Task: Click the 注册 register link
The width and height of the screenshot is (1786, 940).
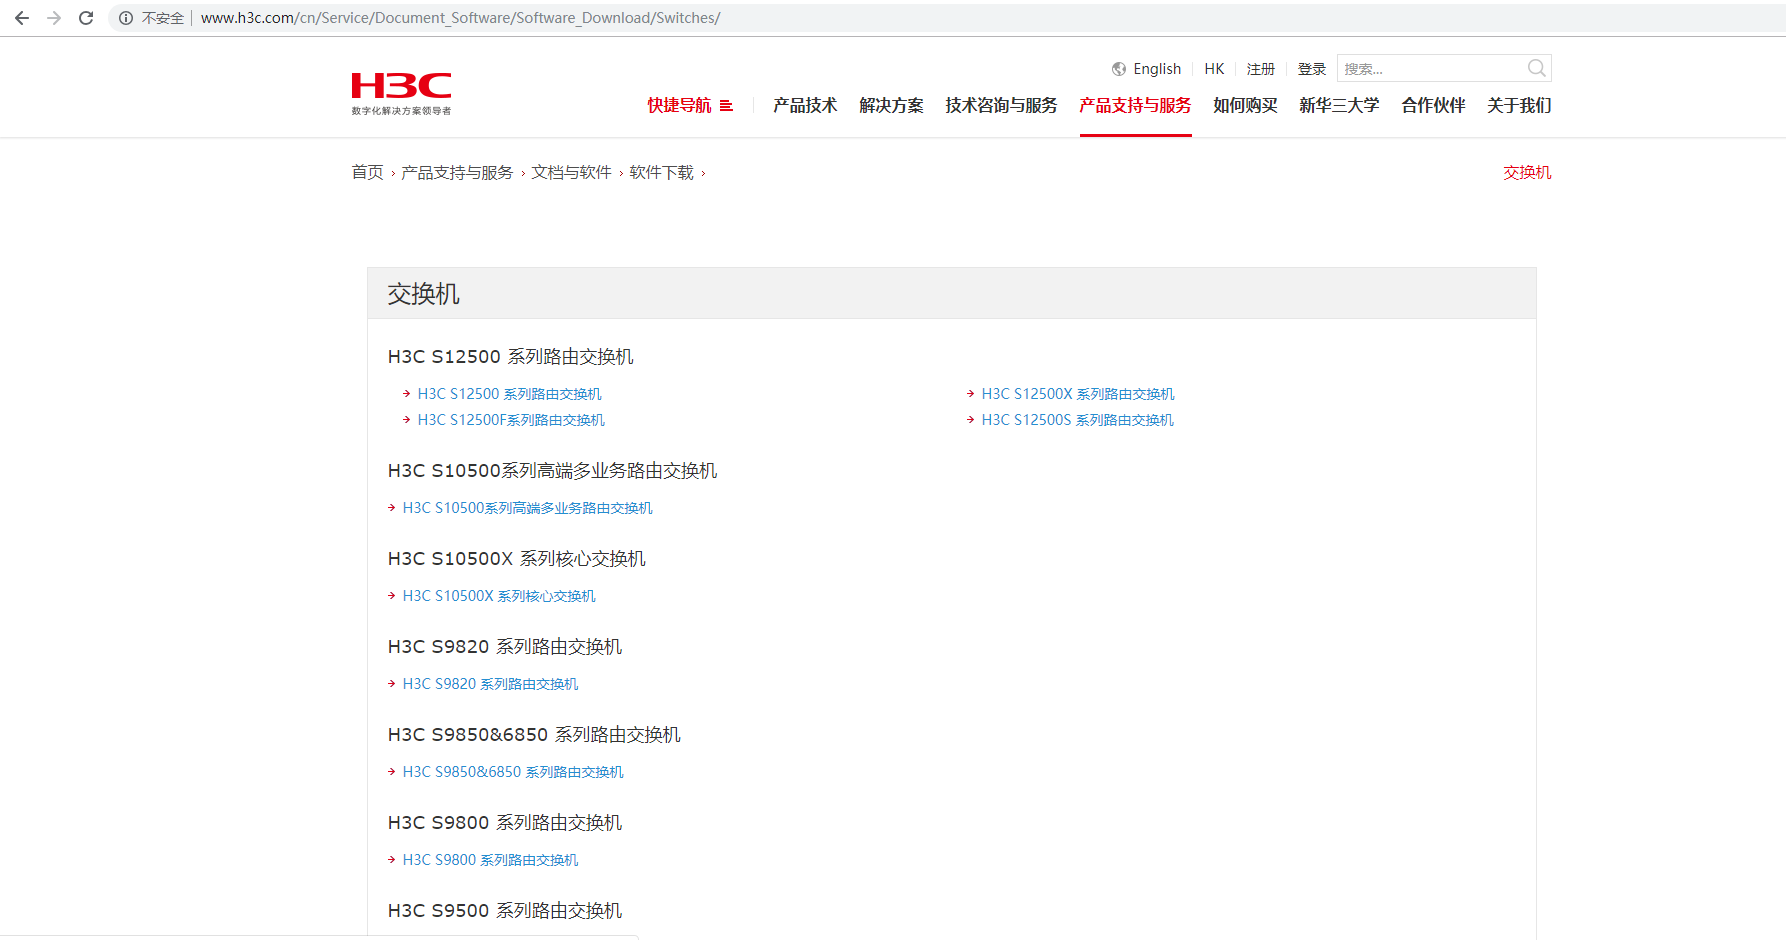Action: 1261,69
